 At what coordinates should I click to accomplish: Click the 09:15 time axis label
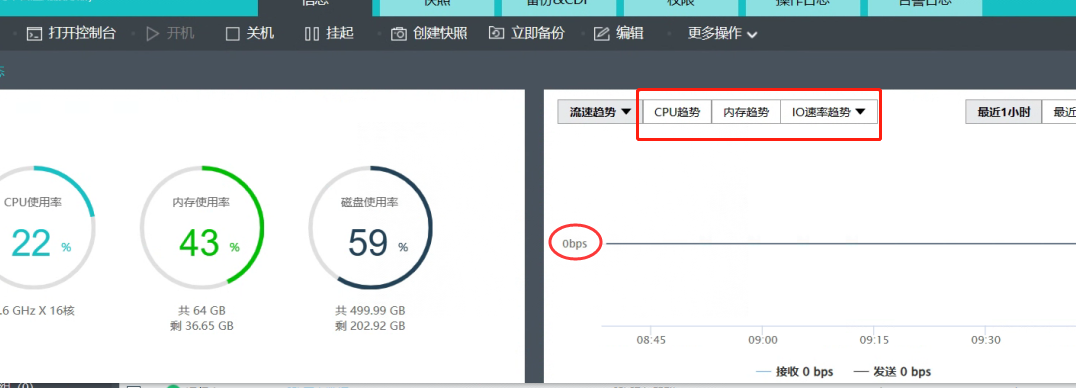point(874,340)
